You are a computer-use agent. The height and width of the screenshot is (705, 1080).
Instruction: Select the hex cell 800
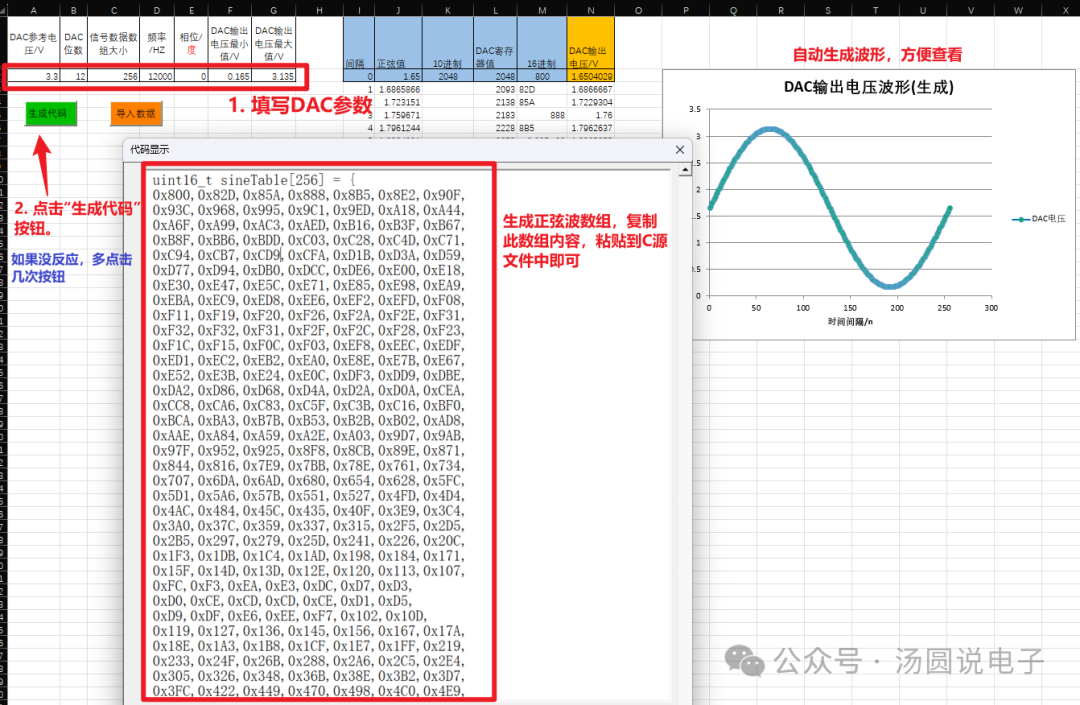pos(542,76)
